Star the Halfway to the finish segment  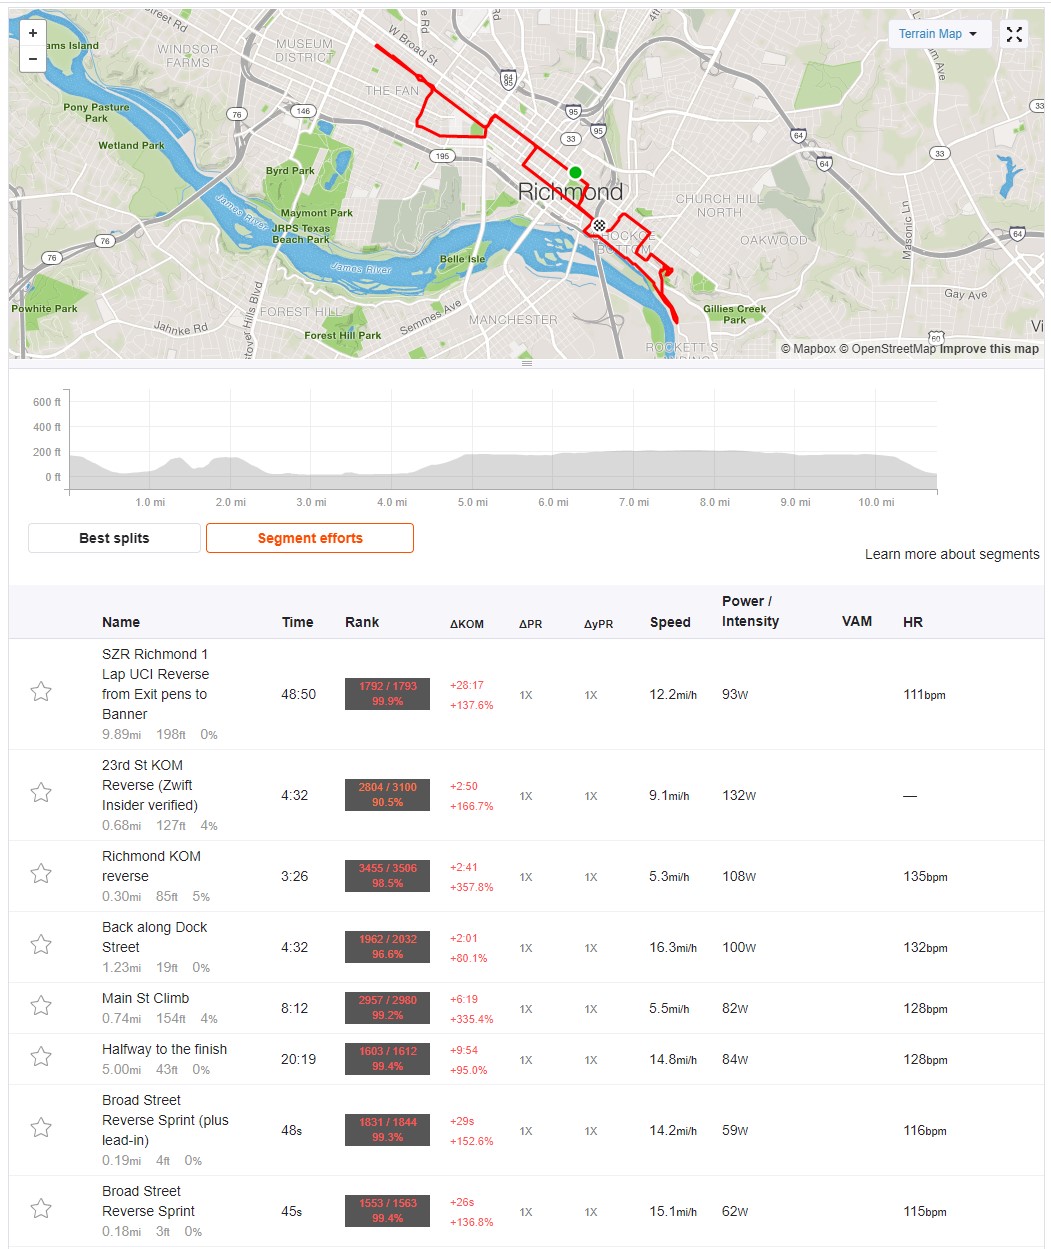tap(41, 1057)
